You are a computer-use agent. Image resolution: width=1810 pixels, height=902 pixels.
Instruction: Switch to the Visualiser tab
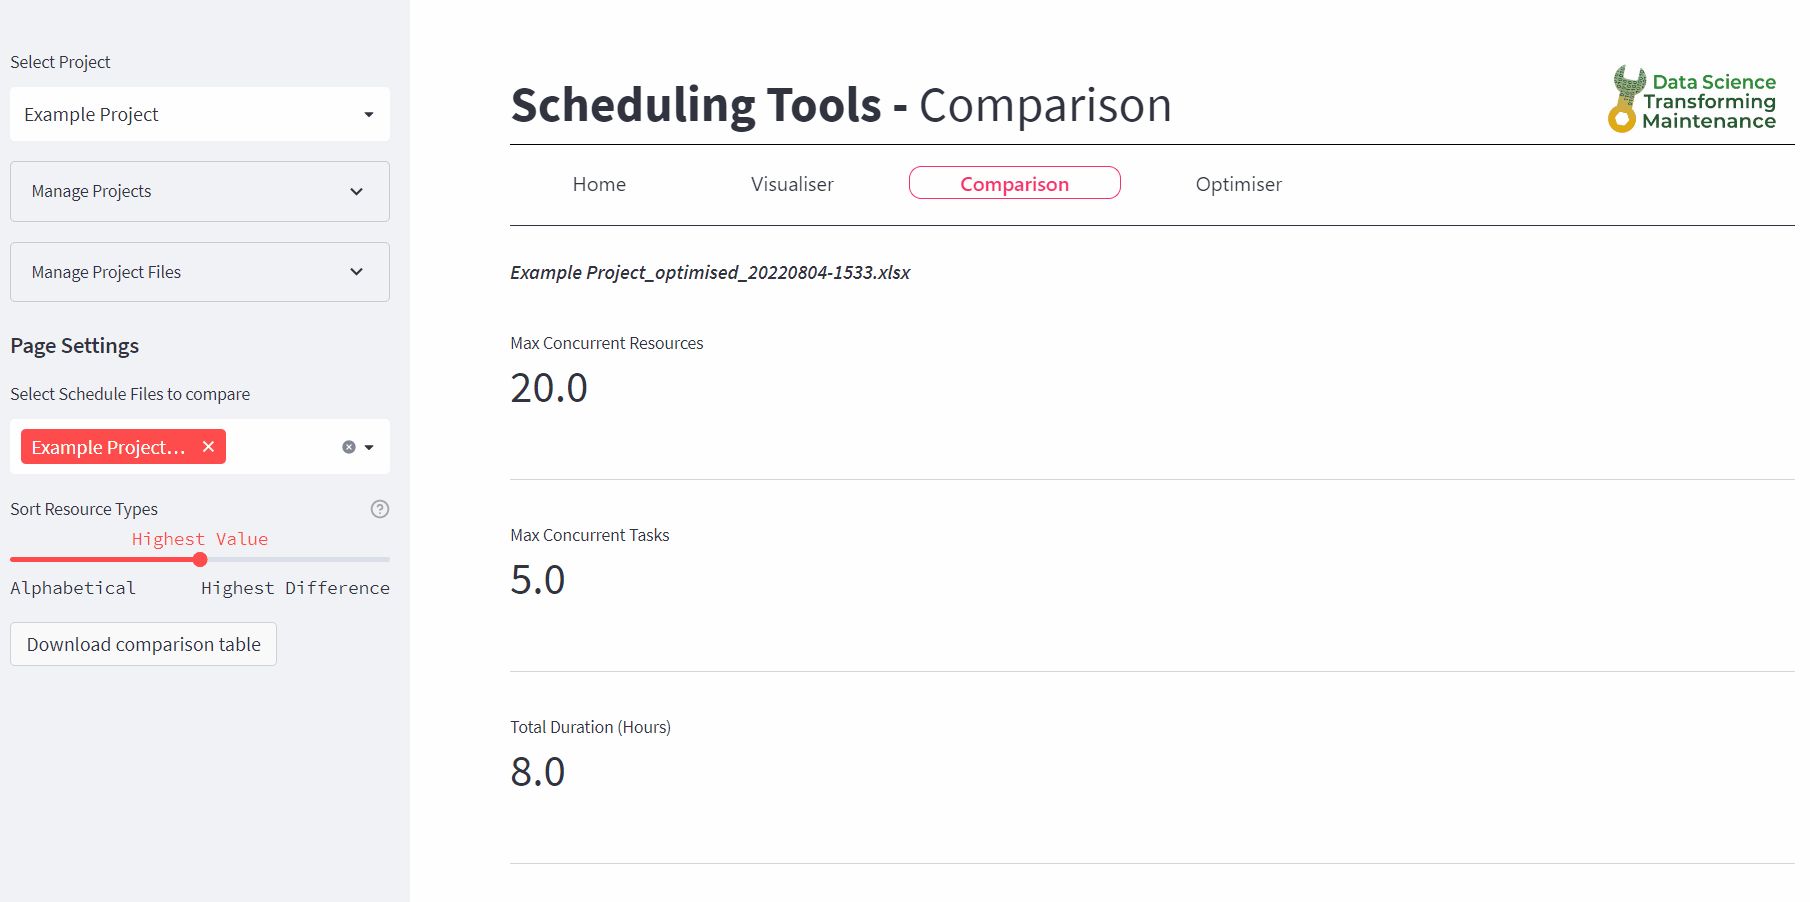tap(792, 184)
